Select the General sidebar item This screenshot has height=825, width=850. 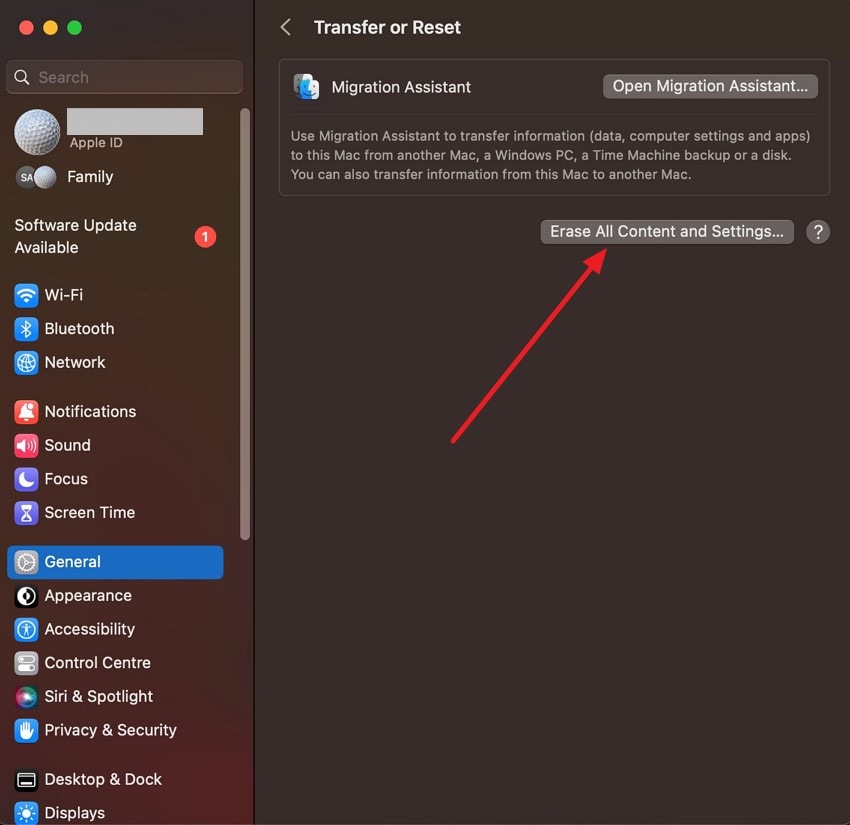tap(115, 562)
